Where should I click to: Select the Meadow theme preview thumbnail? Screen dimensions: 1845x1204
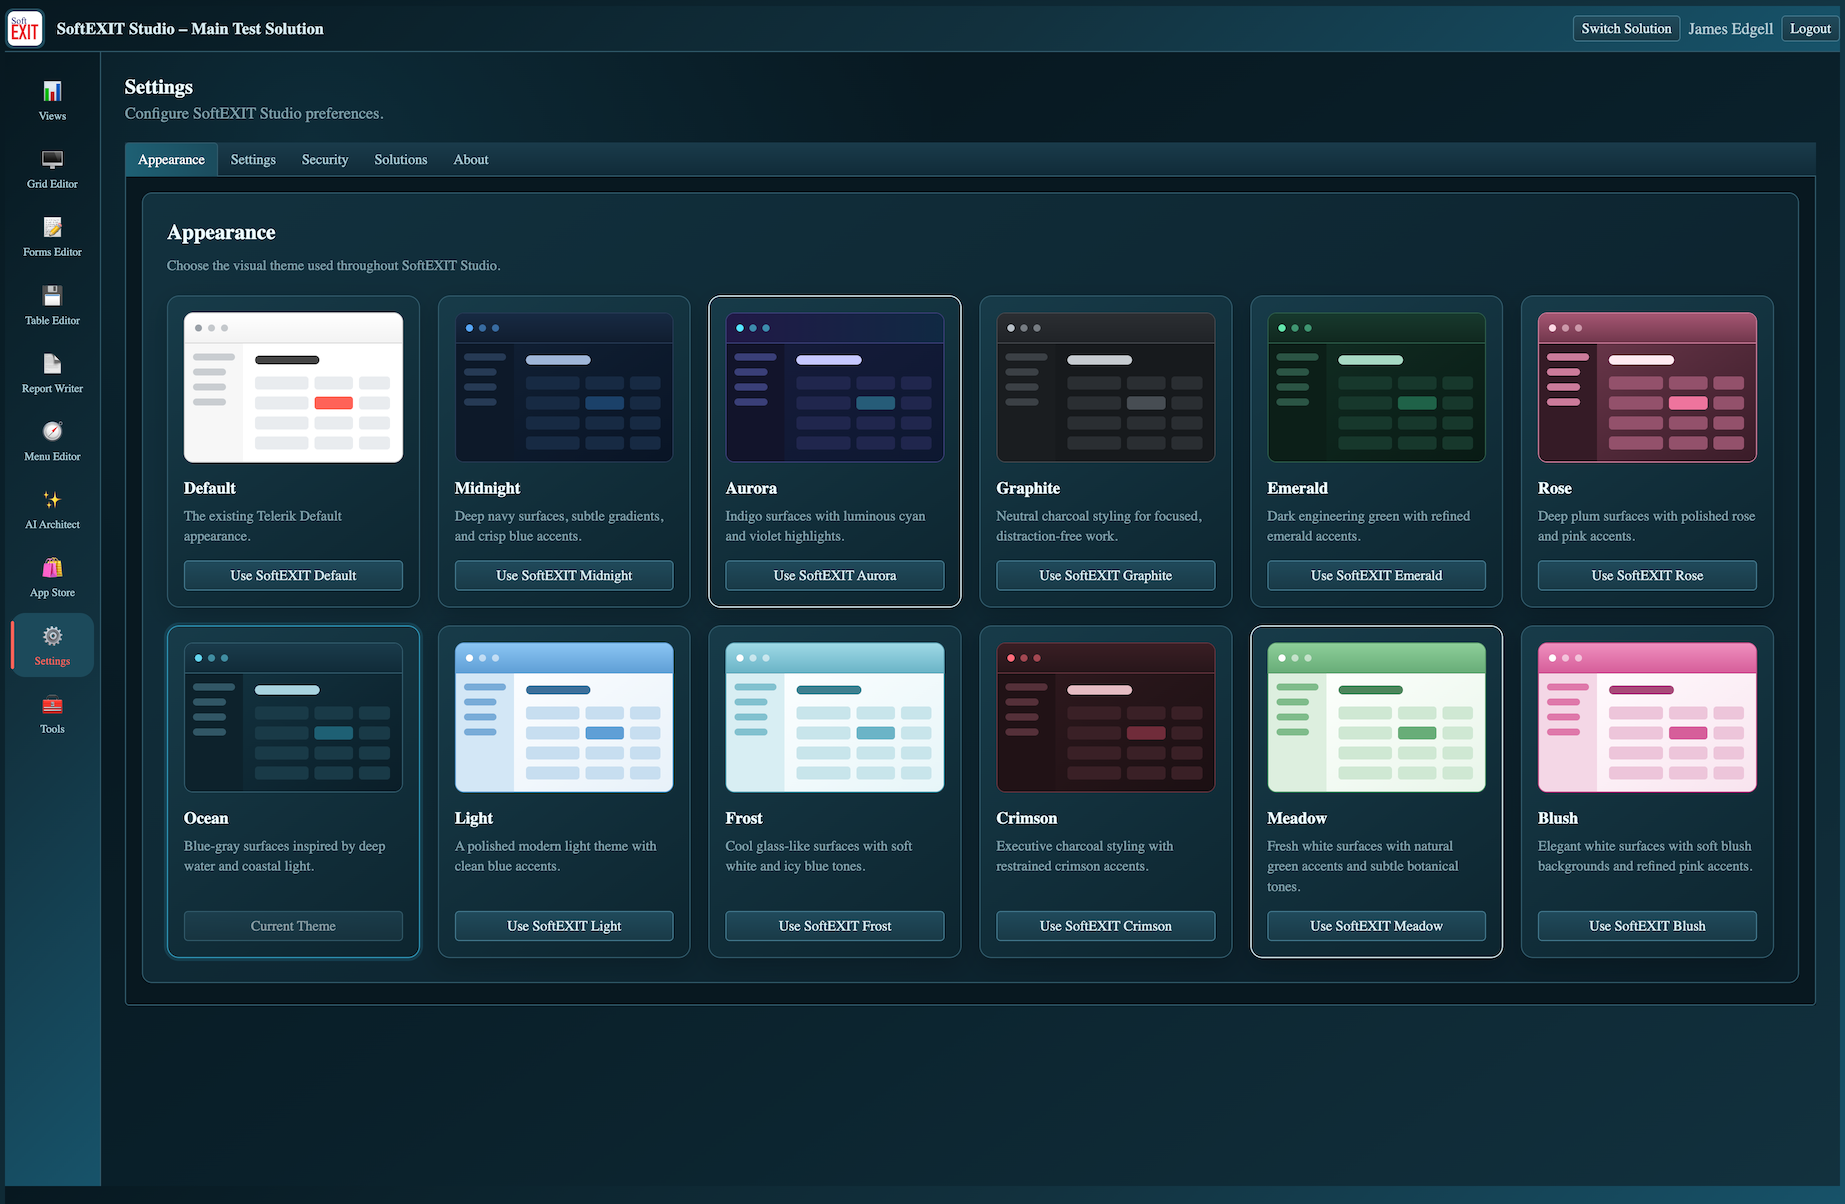point(1377,718)
